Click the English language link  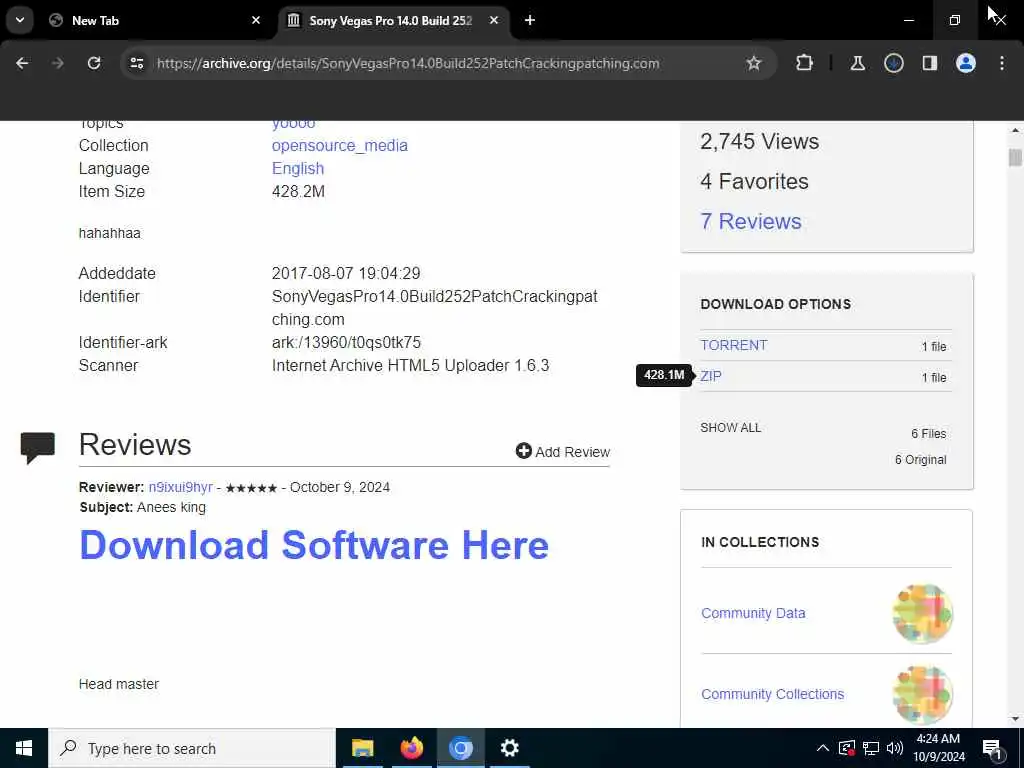click(298, 168)
